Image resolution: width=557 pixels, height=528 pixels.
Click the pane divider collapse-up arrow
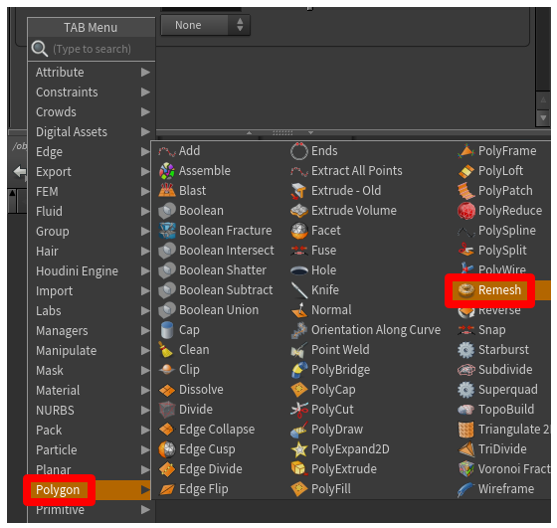point(249,133)
